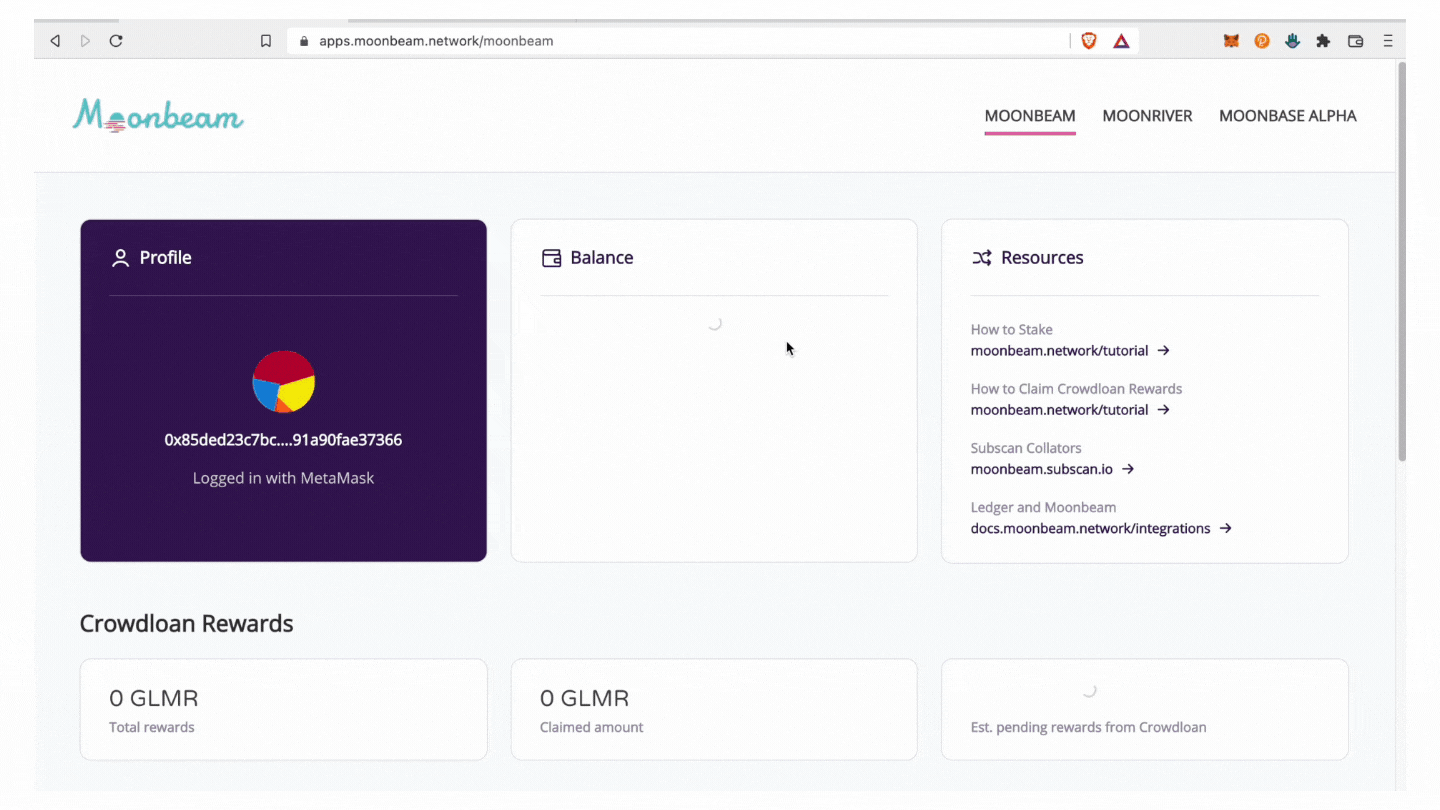
Task: Open the MetaMask fox extension
Action: [x=1231, y=41]
